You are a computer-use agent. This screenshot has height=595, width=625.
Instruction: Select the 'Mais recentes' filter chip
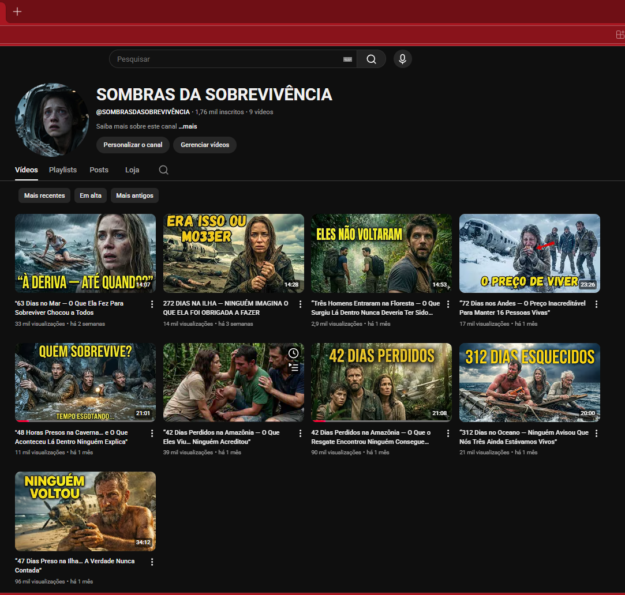tap(44, 196)
